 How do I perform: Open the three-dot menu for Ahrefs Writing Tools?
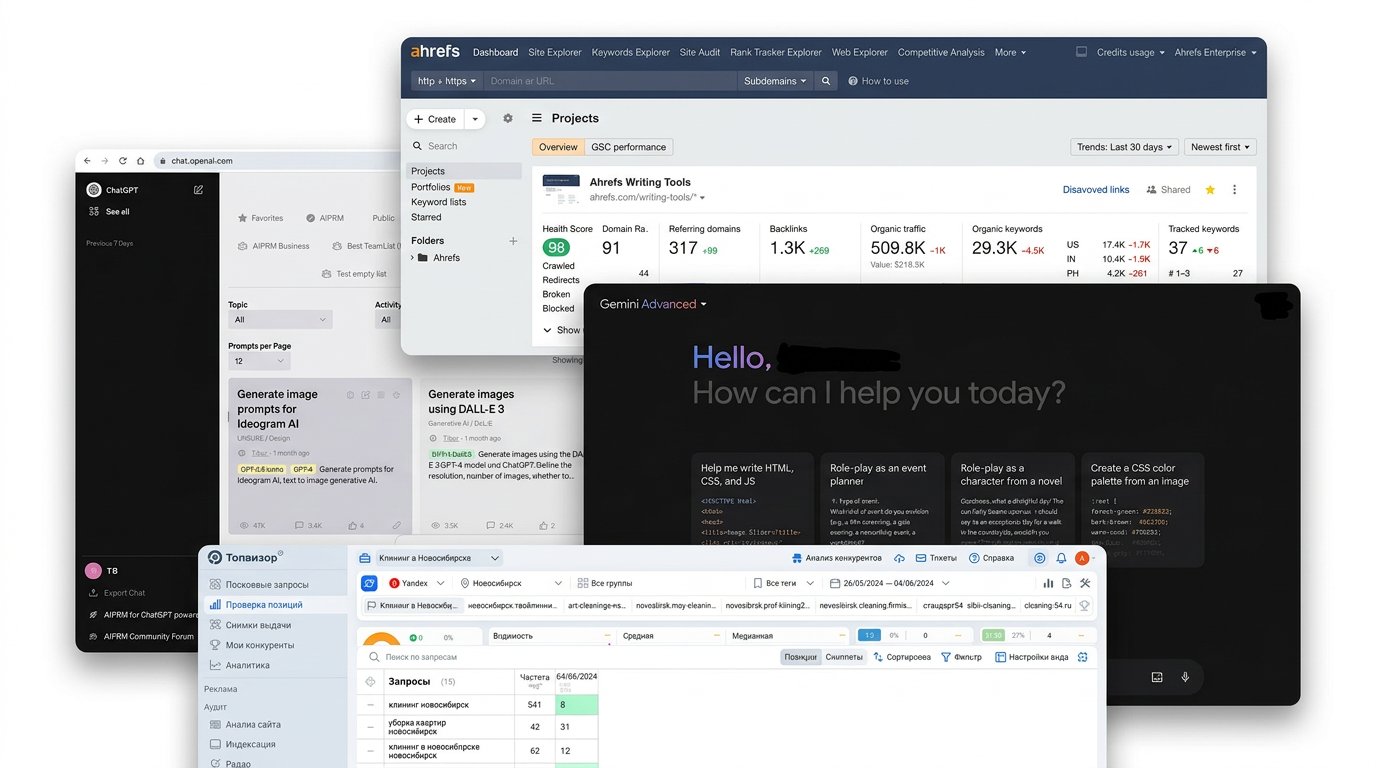(1234, 190)
